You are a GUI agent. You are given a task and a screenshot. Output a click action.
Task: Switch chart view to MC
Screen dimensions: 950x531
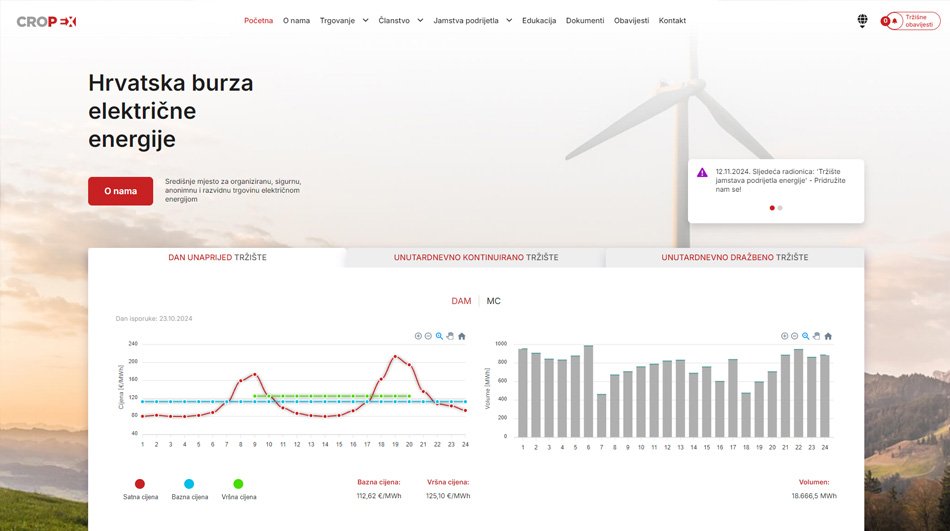(x=493, y=301)
